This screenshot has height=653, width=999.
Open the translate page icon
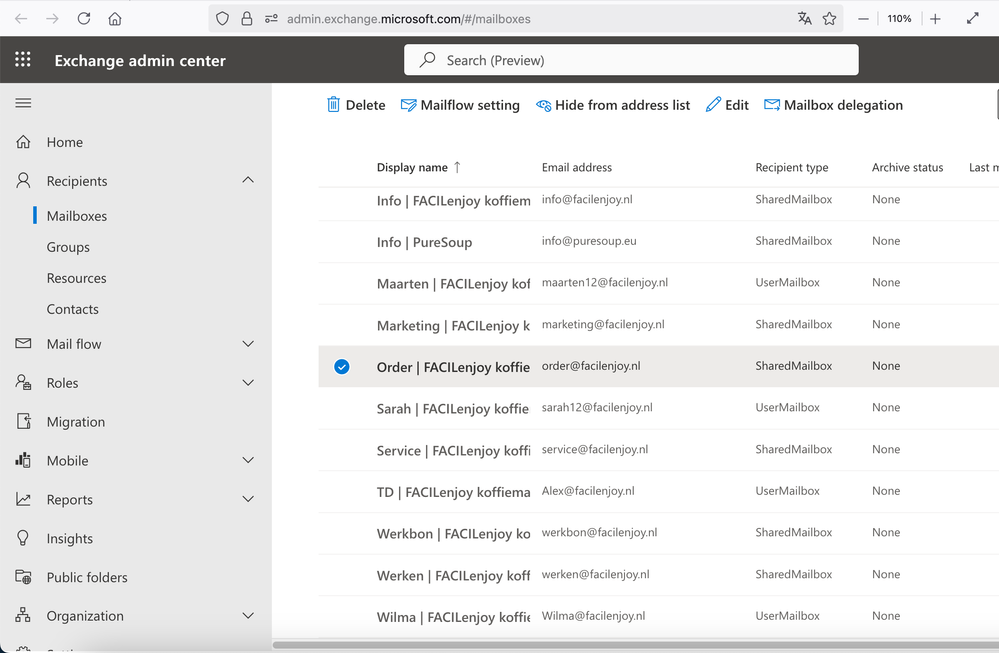pyautogui.click(x=805, y=18)
